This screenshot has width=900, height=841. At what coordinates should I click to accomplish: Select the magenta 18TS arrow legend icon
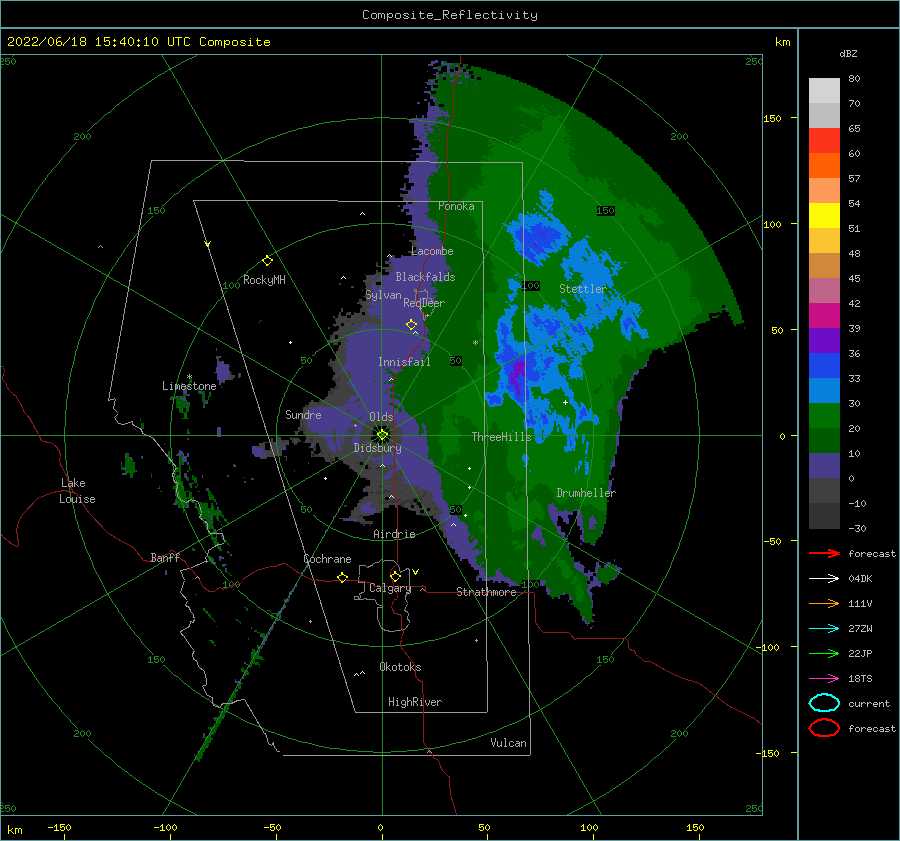tap(824, 679)
